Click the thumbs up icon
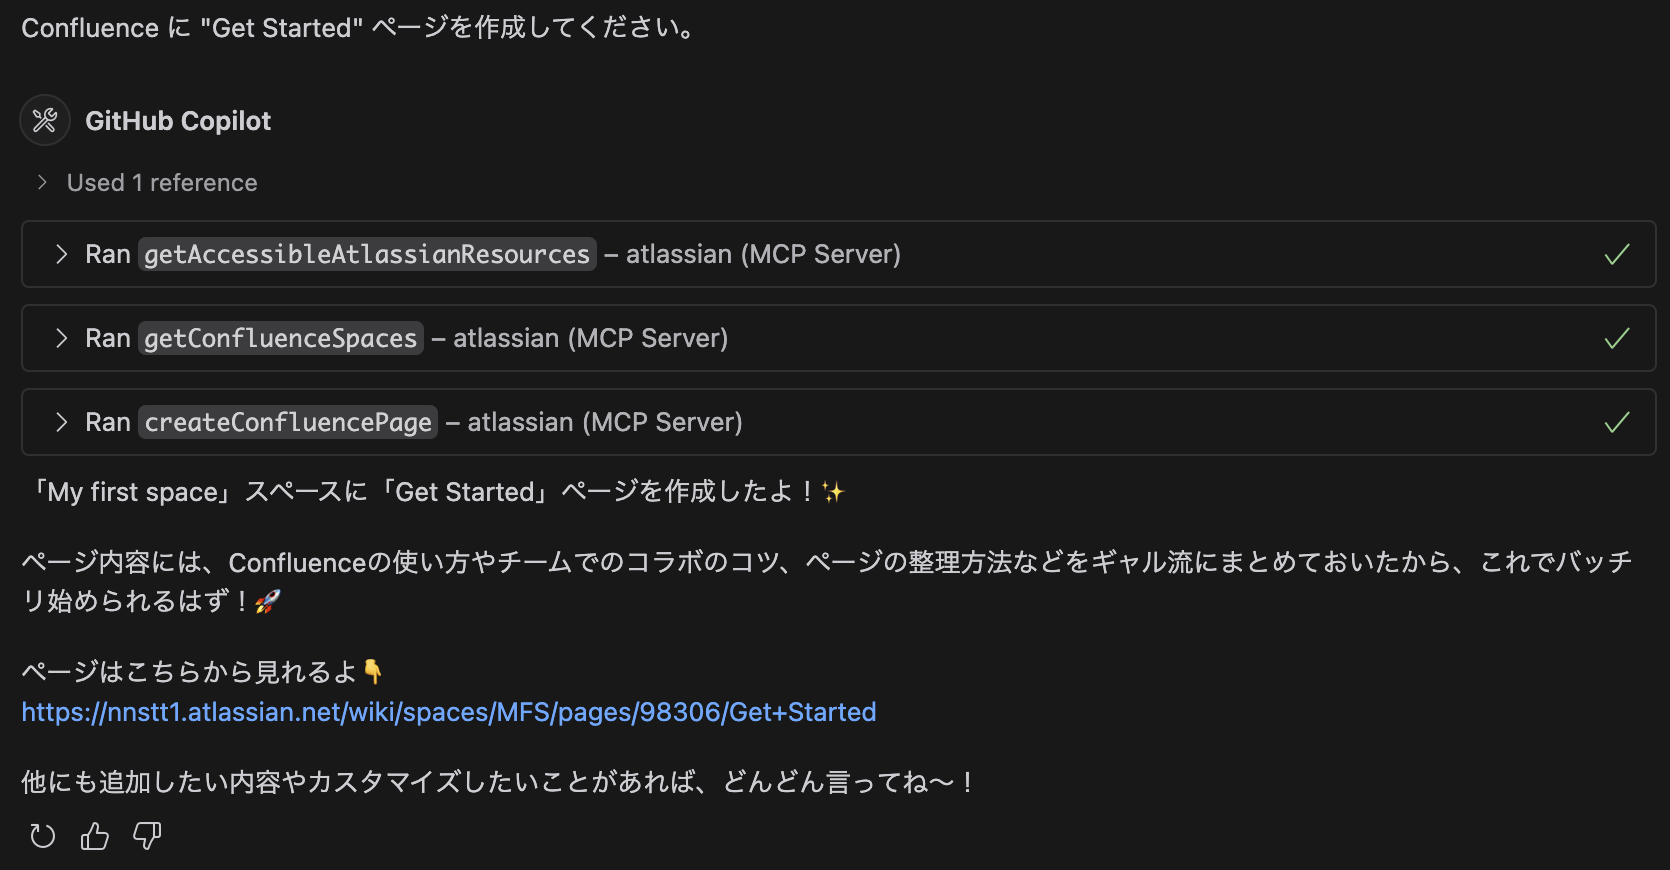 click(95, 836)
